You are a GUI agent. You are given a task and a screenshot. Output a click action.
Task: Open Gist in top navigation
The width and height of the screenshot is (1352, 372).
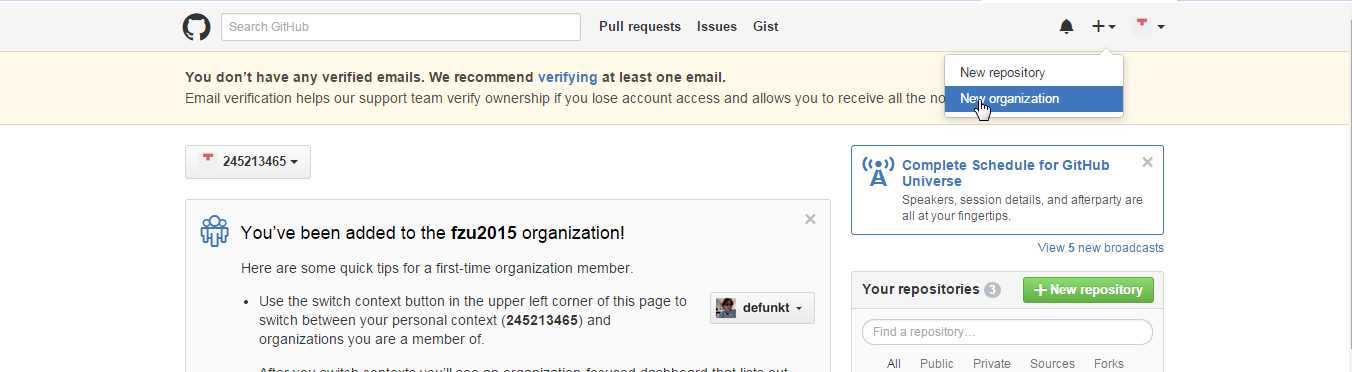coord(766,27)
